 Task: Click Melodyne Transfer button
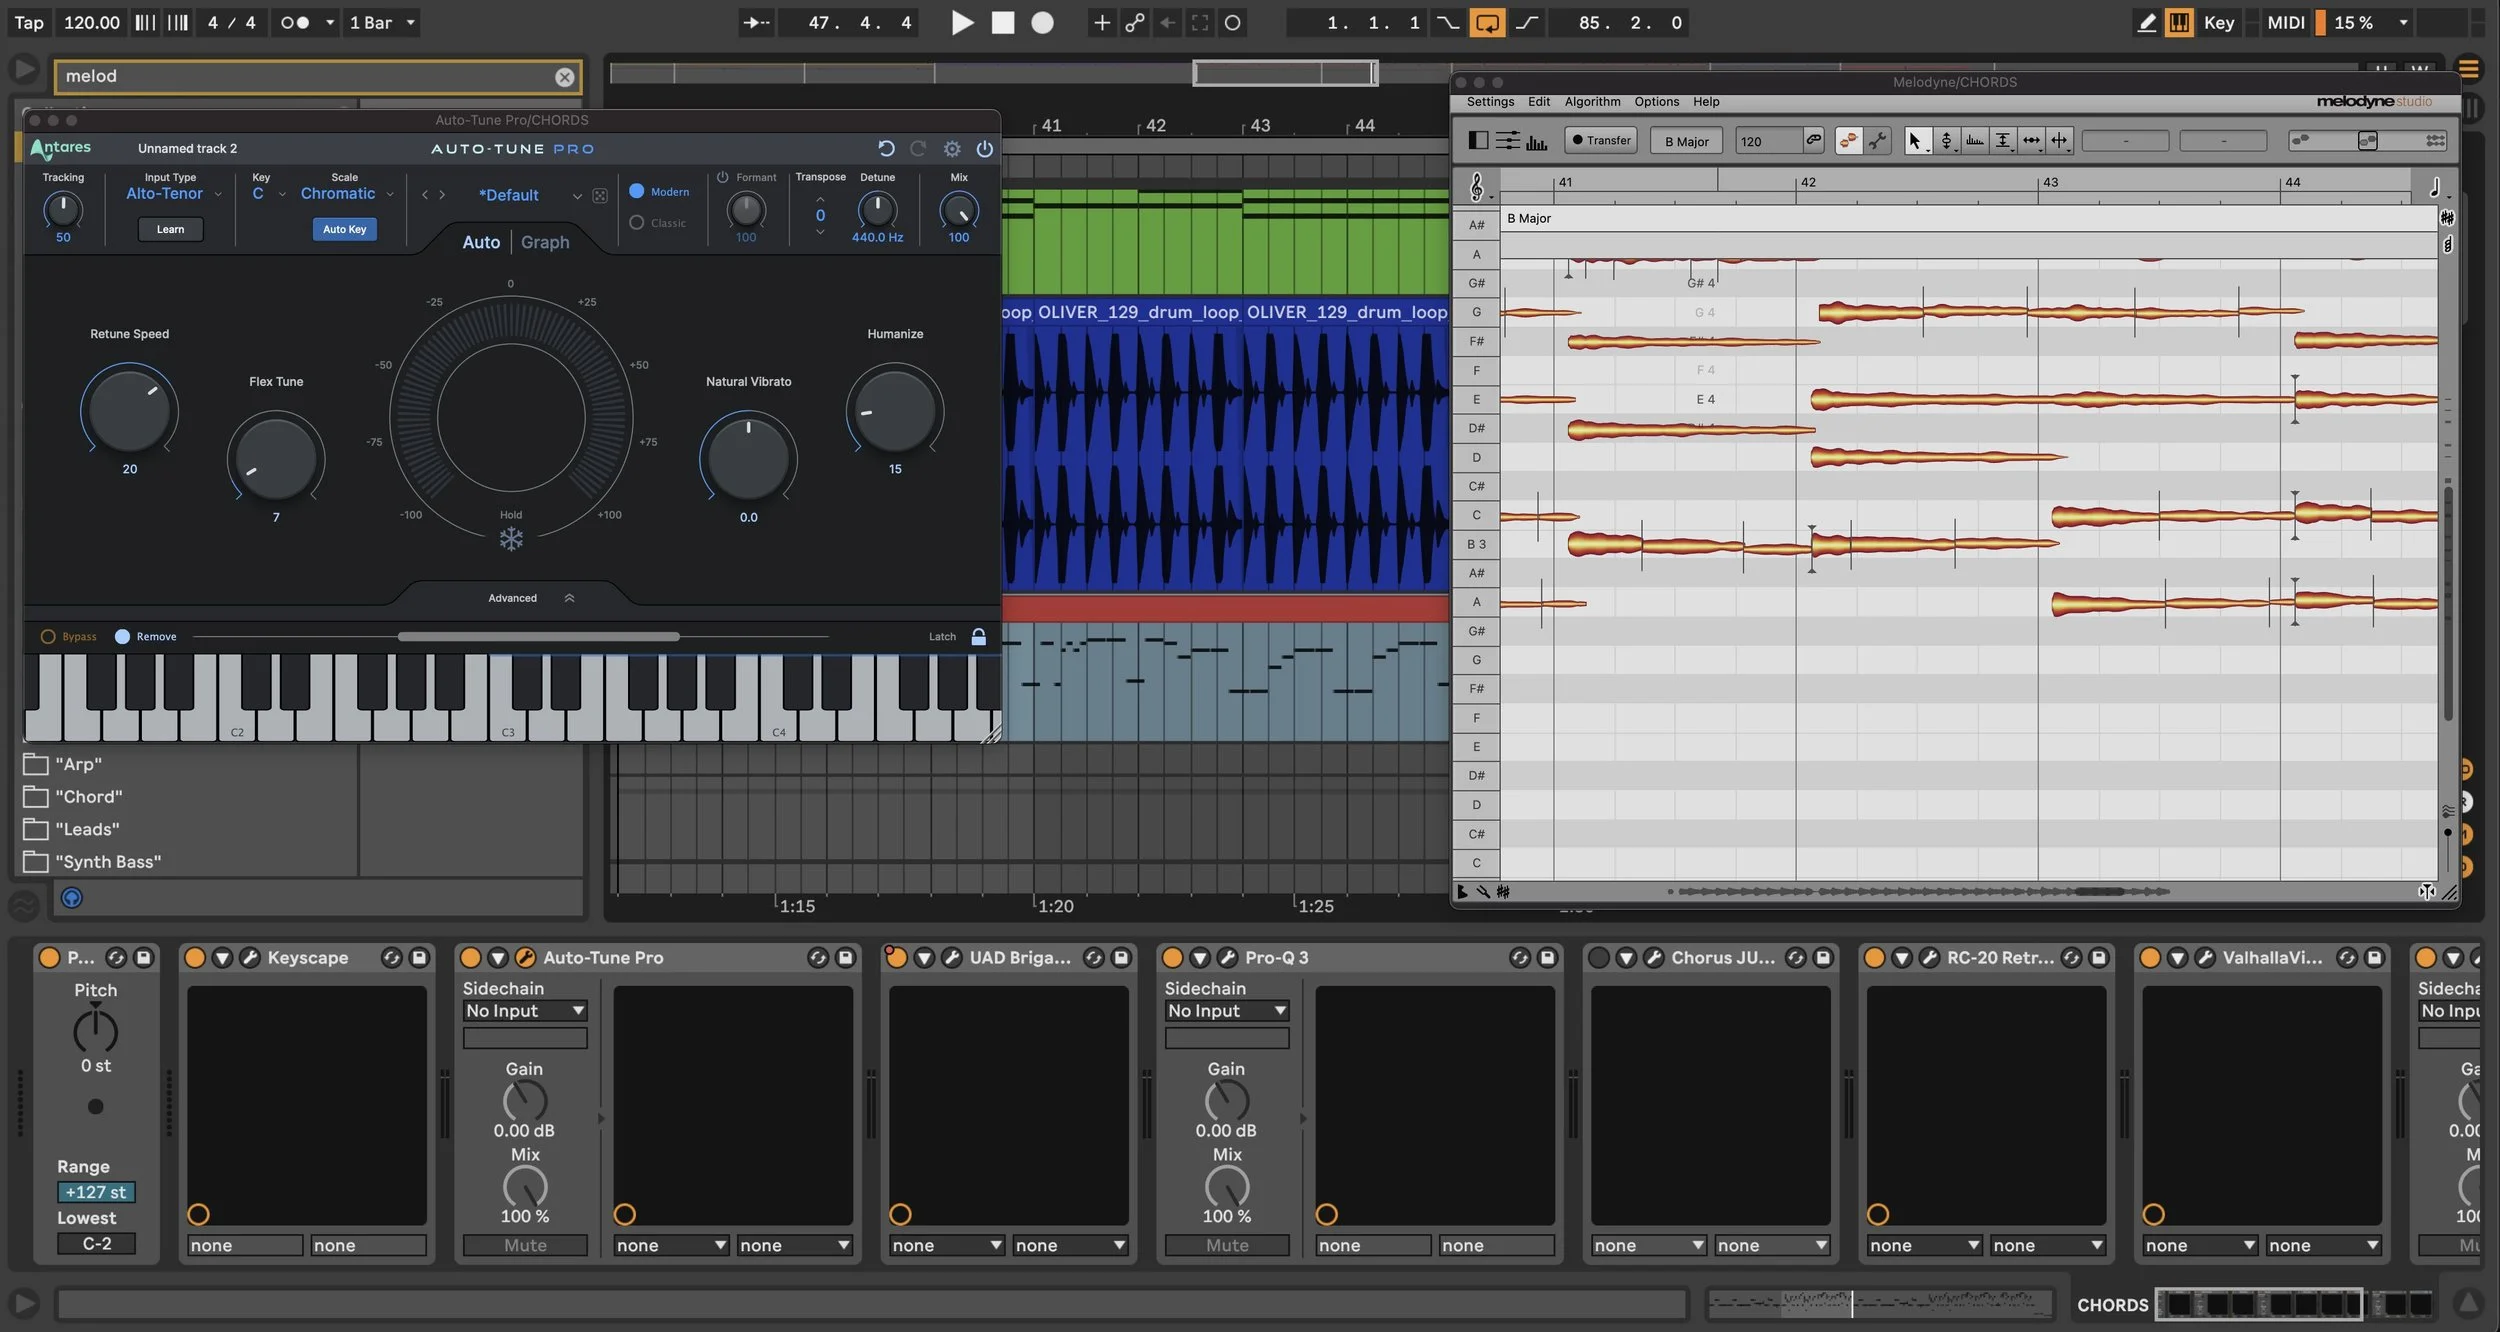[x=1601, y=141]
